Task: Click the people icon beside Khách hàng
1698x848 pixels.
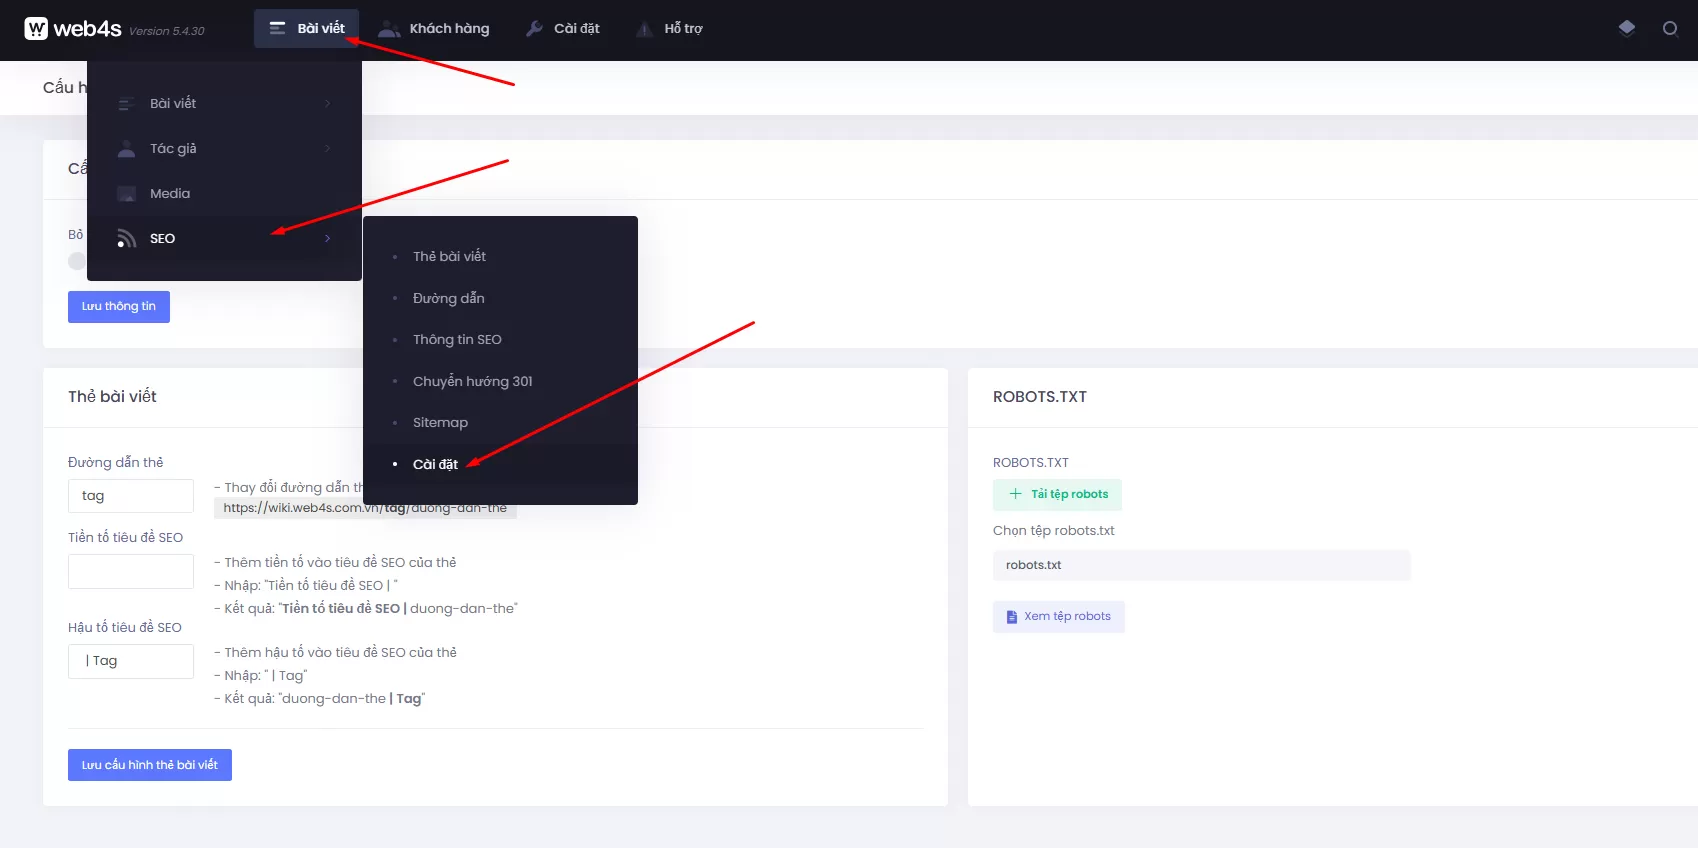Action: click(x=389, y=29)
